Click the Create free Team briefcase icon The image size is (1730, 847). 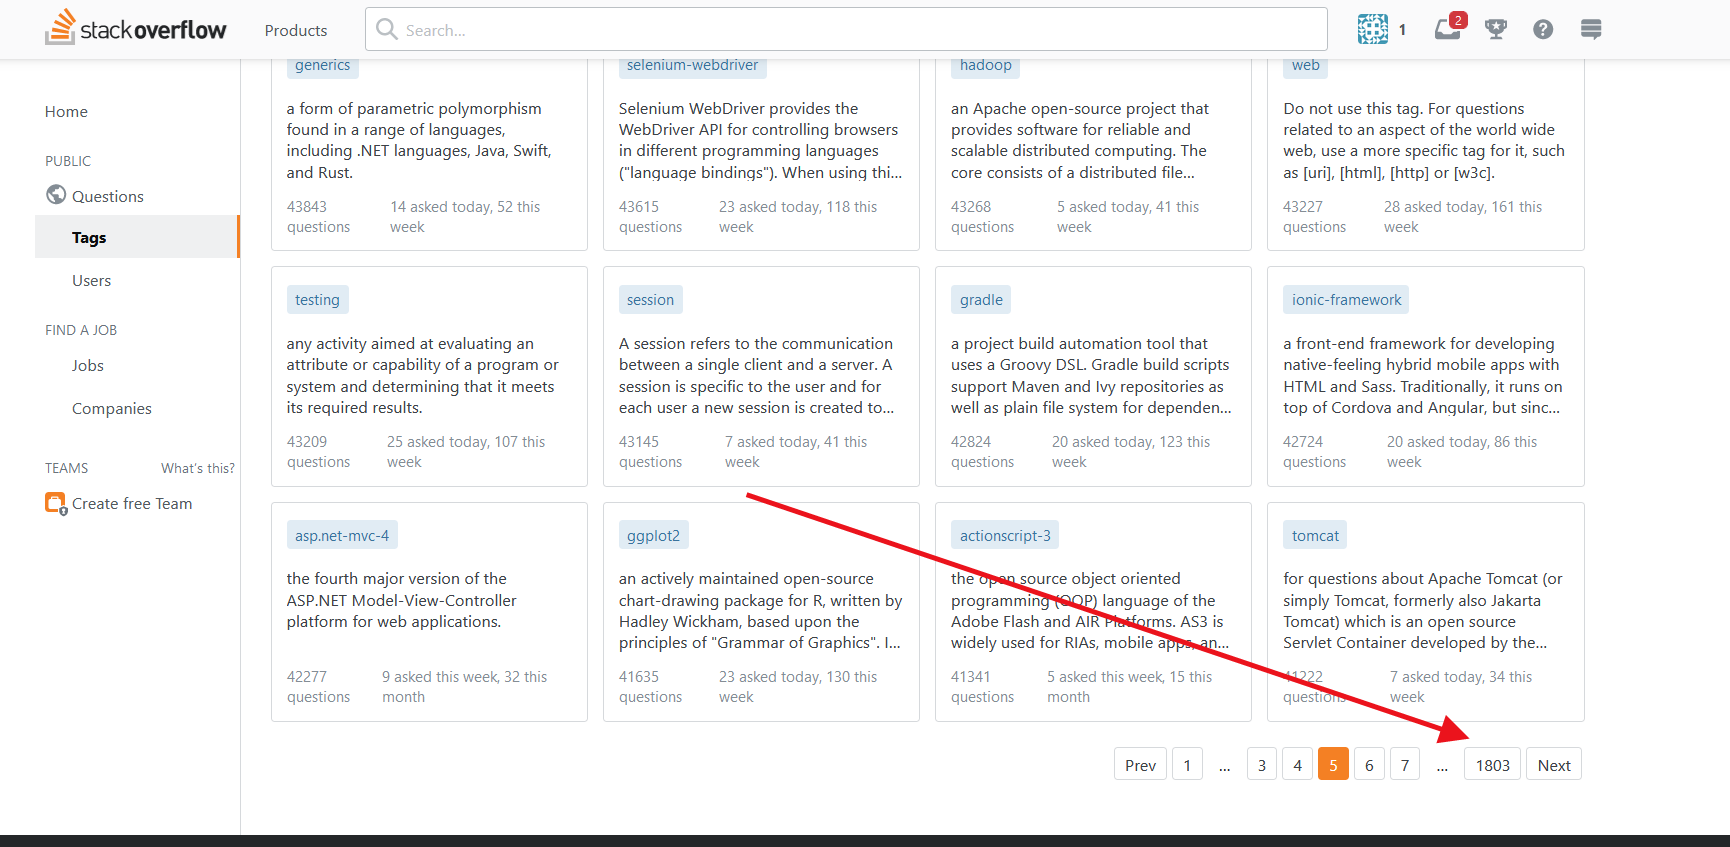55,503
